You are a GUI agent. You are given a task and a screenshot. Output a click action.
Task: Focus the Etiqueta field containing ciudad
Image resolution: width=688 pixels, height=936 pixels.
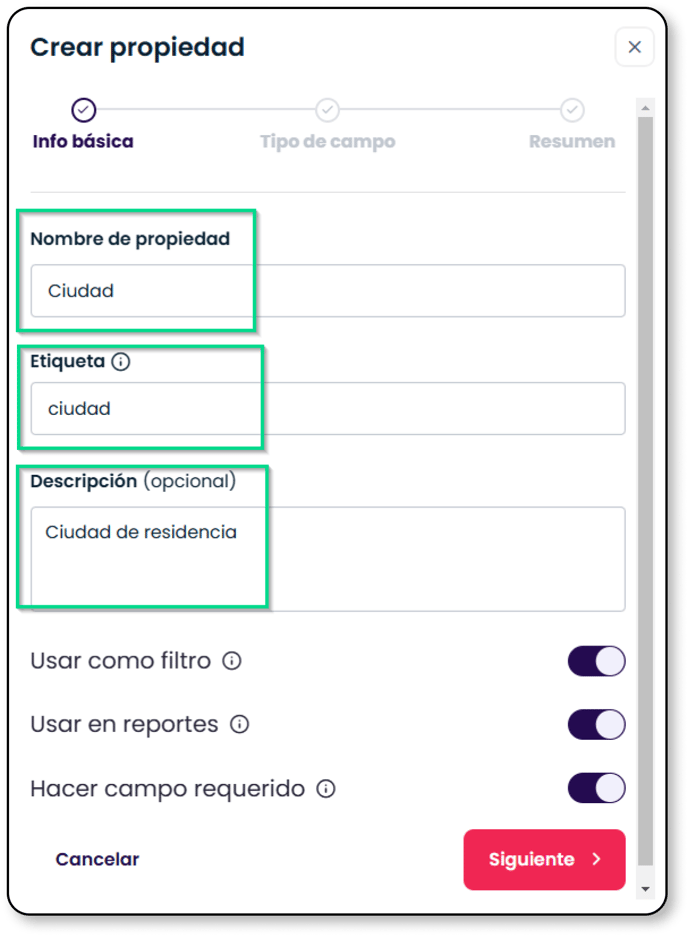[x=328, y=408]
